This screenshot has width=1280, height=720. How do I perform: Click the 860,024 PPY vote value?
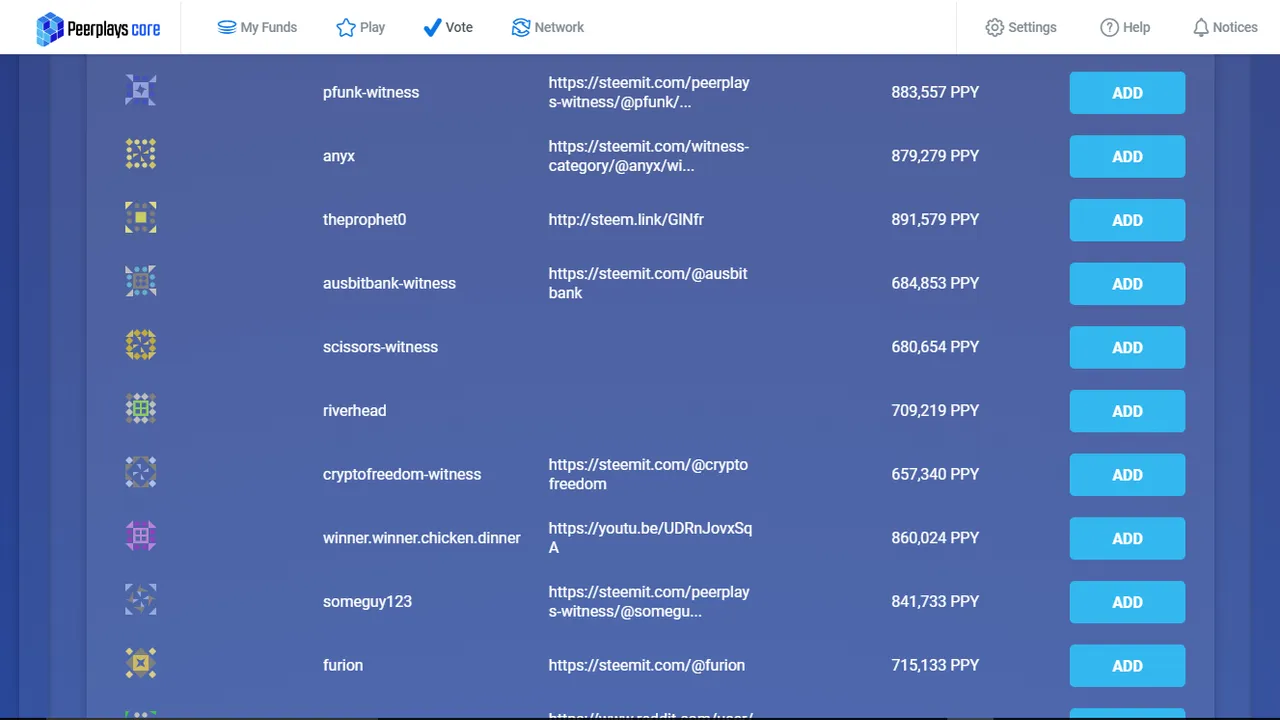click(935, 538)
